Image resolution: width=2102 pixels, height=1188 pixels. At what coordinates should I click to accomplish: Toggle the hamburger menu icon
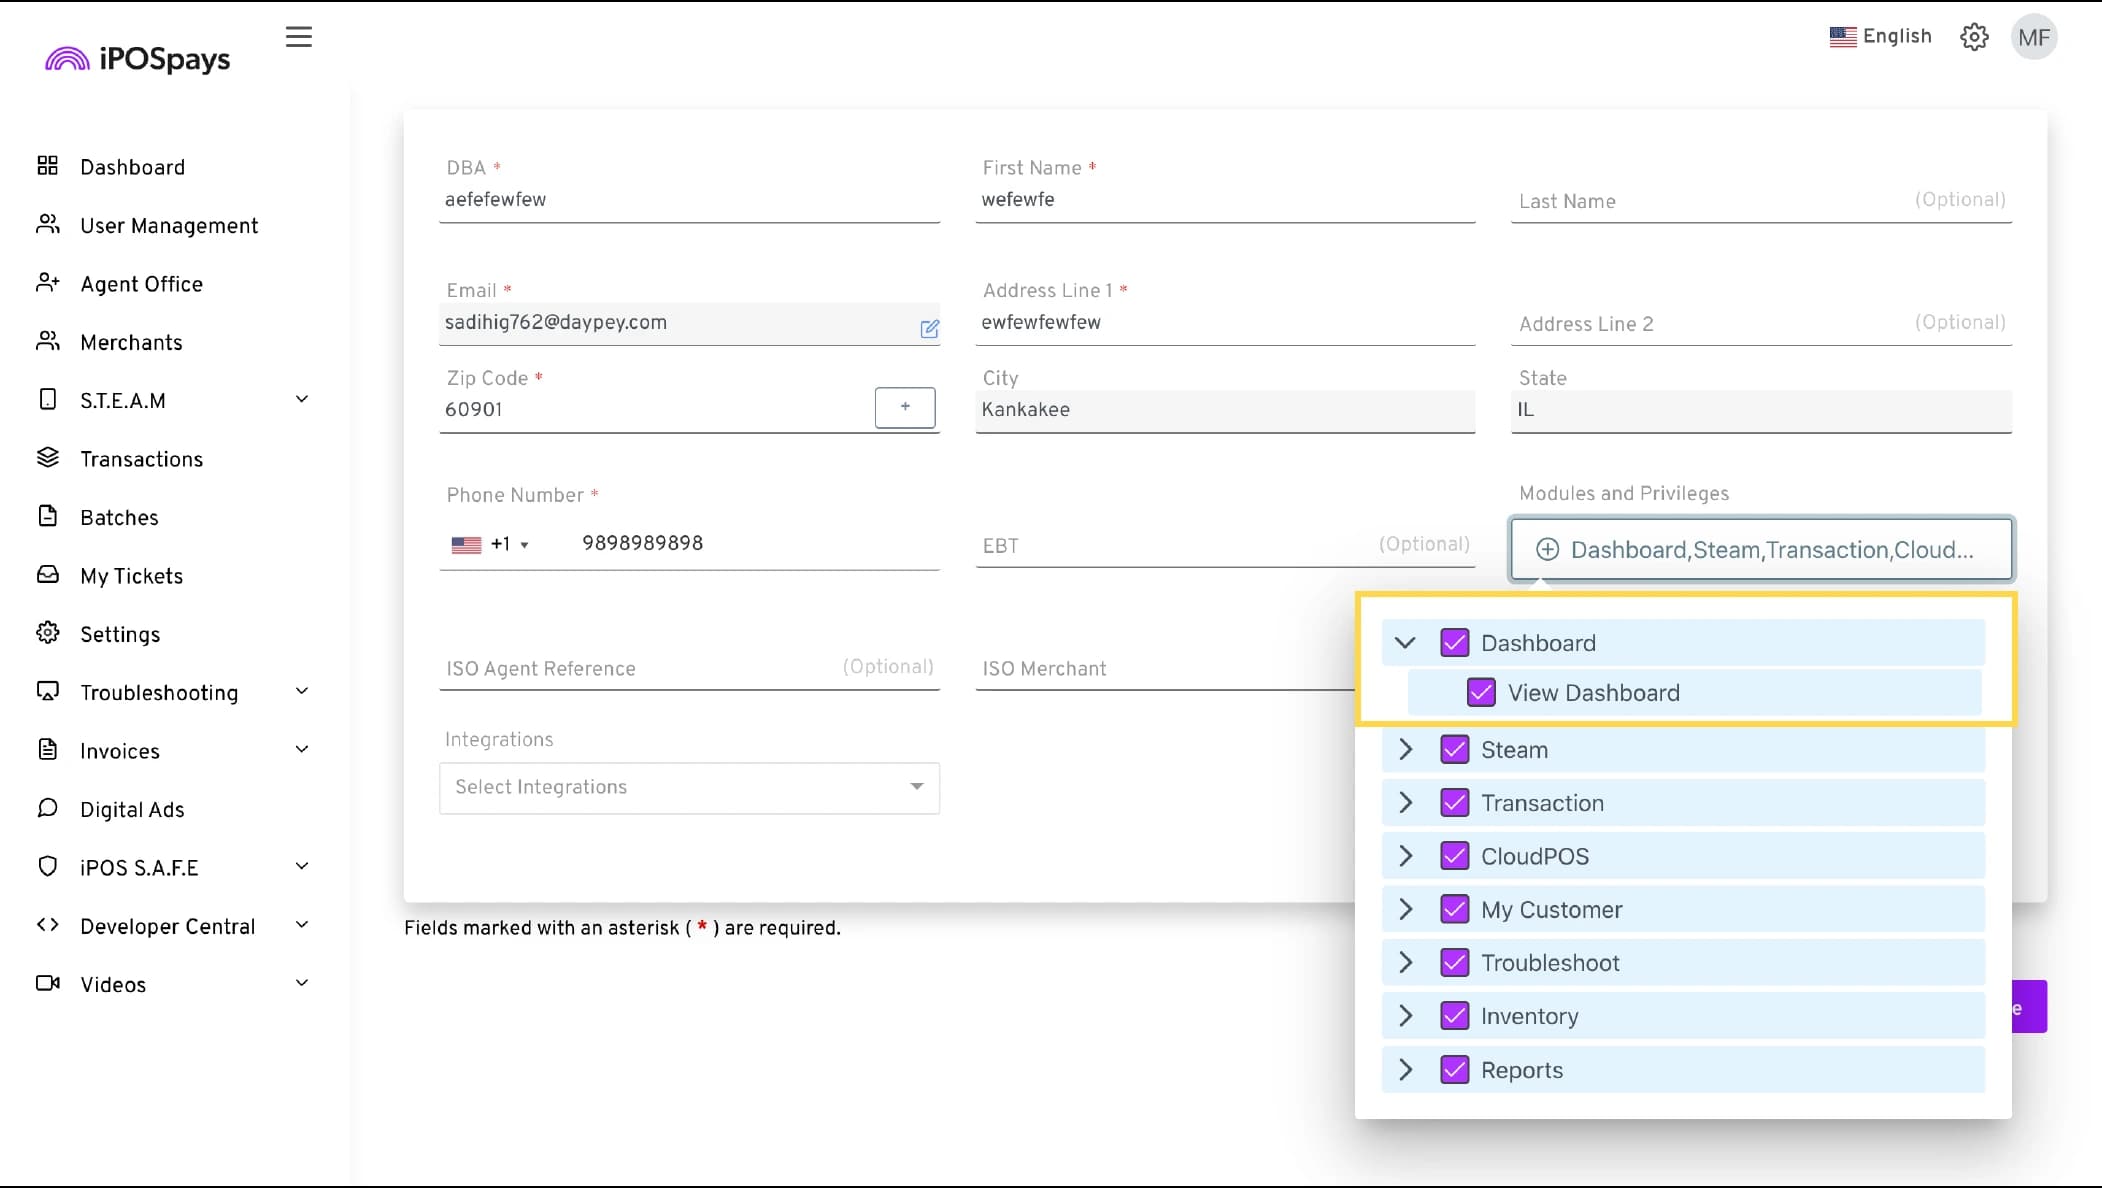click(298, 37)
